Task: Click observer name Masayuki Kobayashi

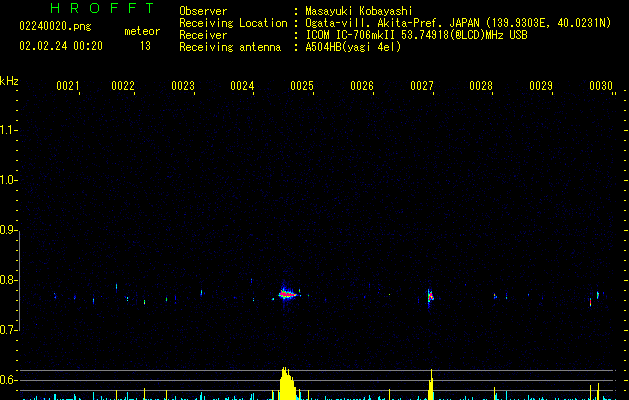Action: point(359,11)
